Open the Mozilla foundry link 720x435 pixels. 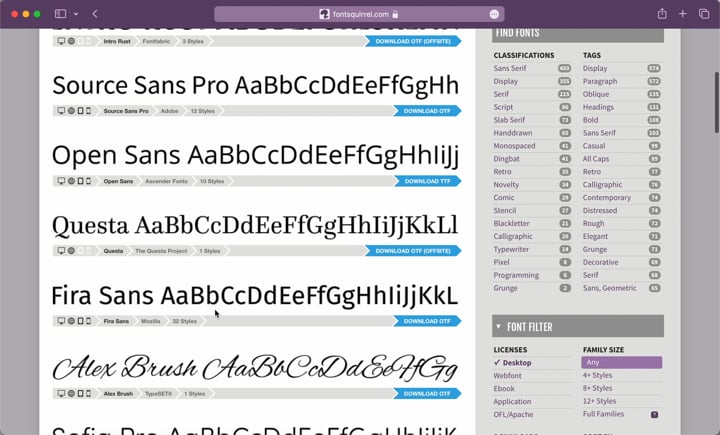(x=151, y=321)
